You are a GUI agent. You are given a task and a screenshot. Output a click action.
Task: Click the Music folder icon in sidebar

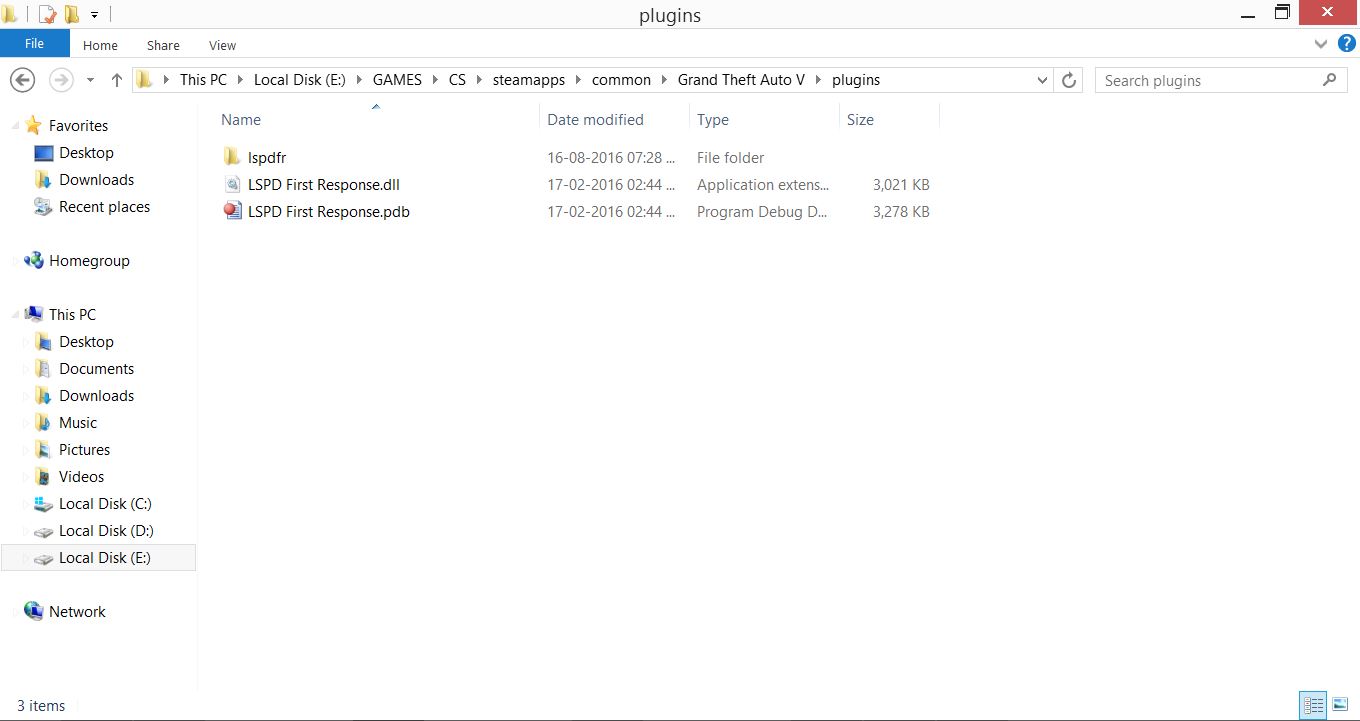43,422
